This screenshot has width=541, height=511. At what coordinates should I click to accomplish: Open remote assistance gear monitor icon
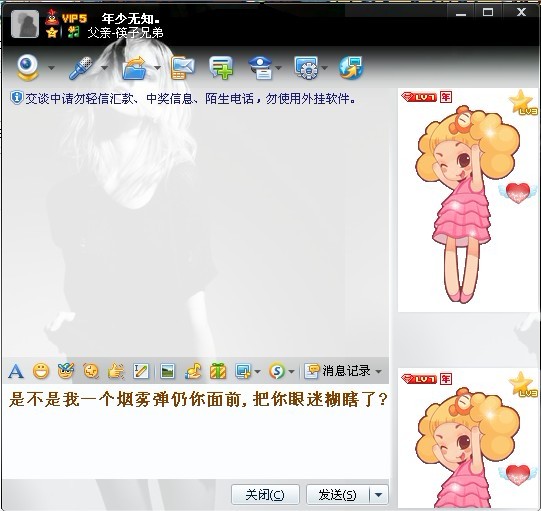tap(306, 68)
